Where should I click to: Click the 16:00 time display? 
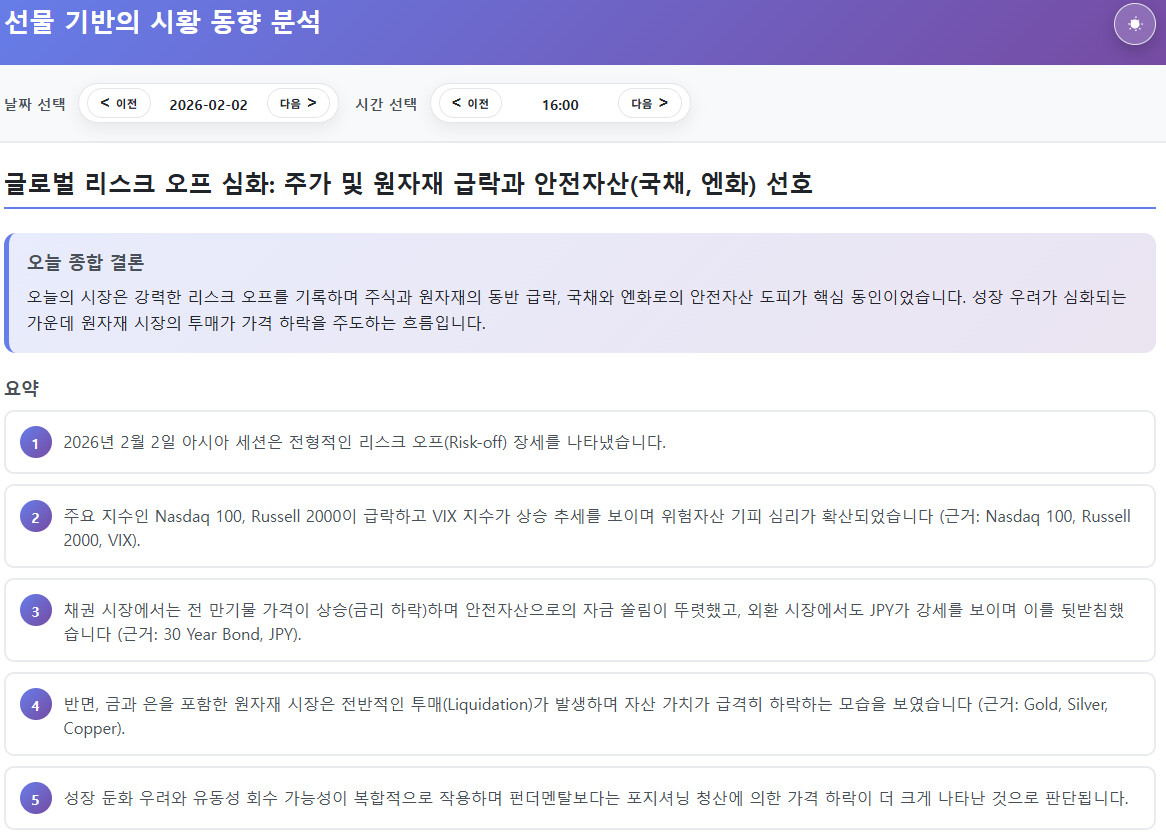560,104
